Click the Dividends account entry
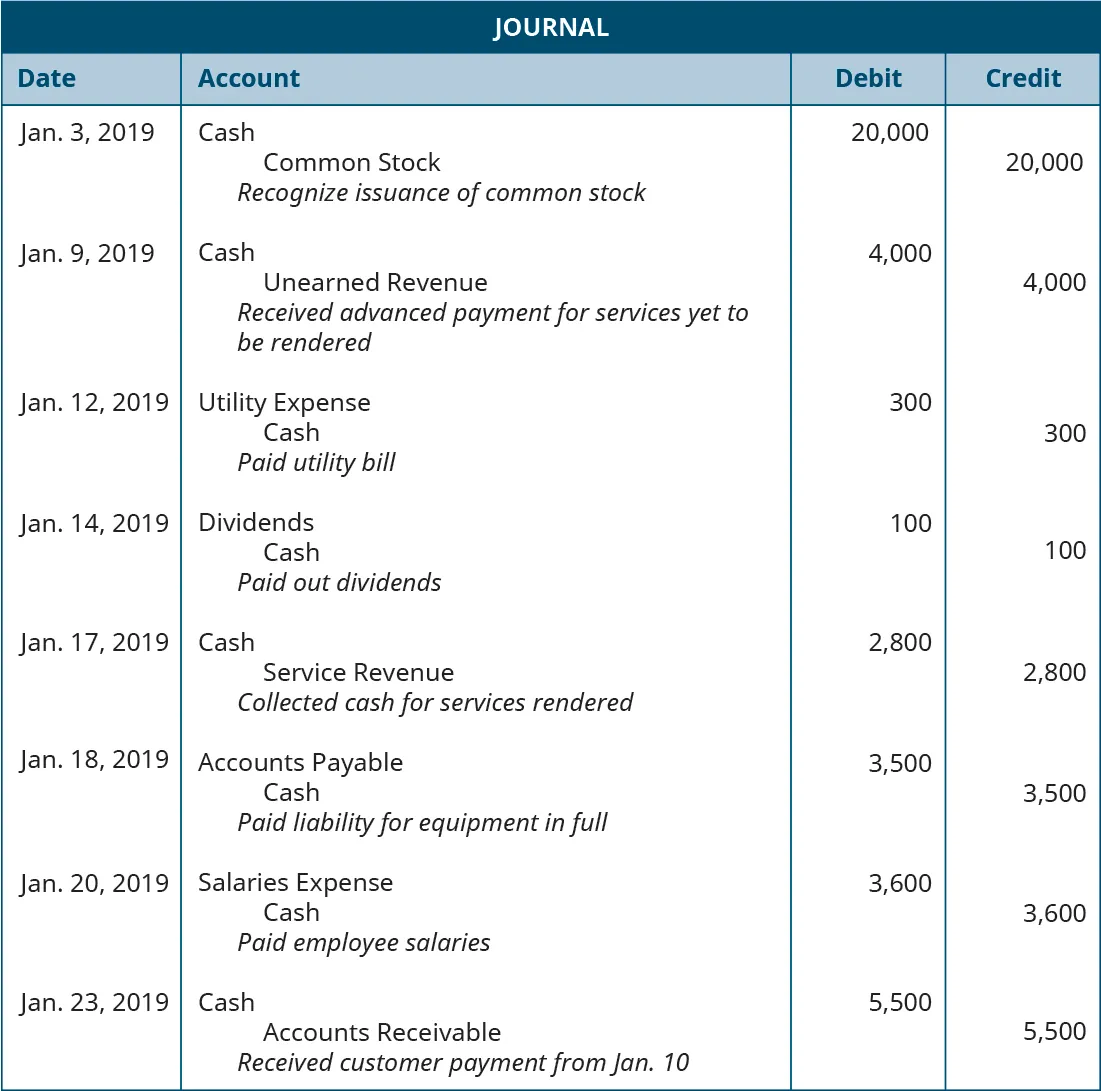Viewport: 1101px width, 1091px height. pos(256,523)
